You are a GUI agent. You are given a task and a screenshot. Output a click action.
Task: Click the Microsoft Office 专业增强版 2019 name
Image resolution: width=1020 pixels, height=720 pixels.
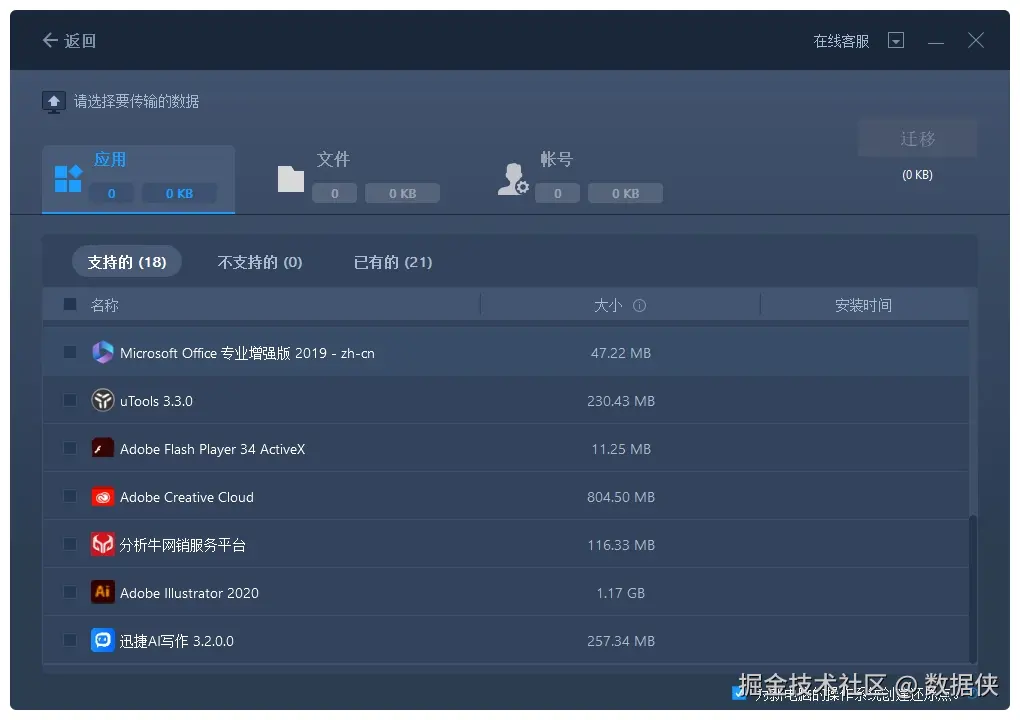click(247, 353)
